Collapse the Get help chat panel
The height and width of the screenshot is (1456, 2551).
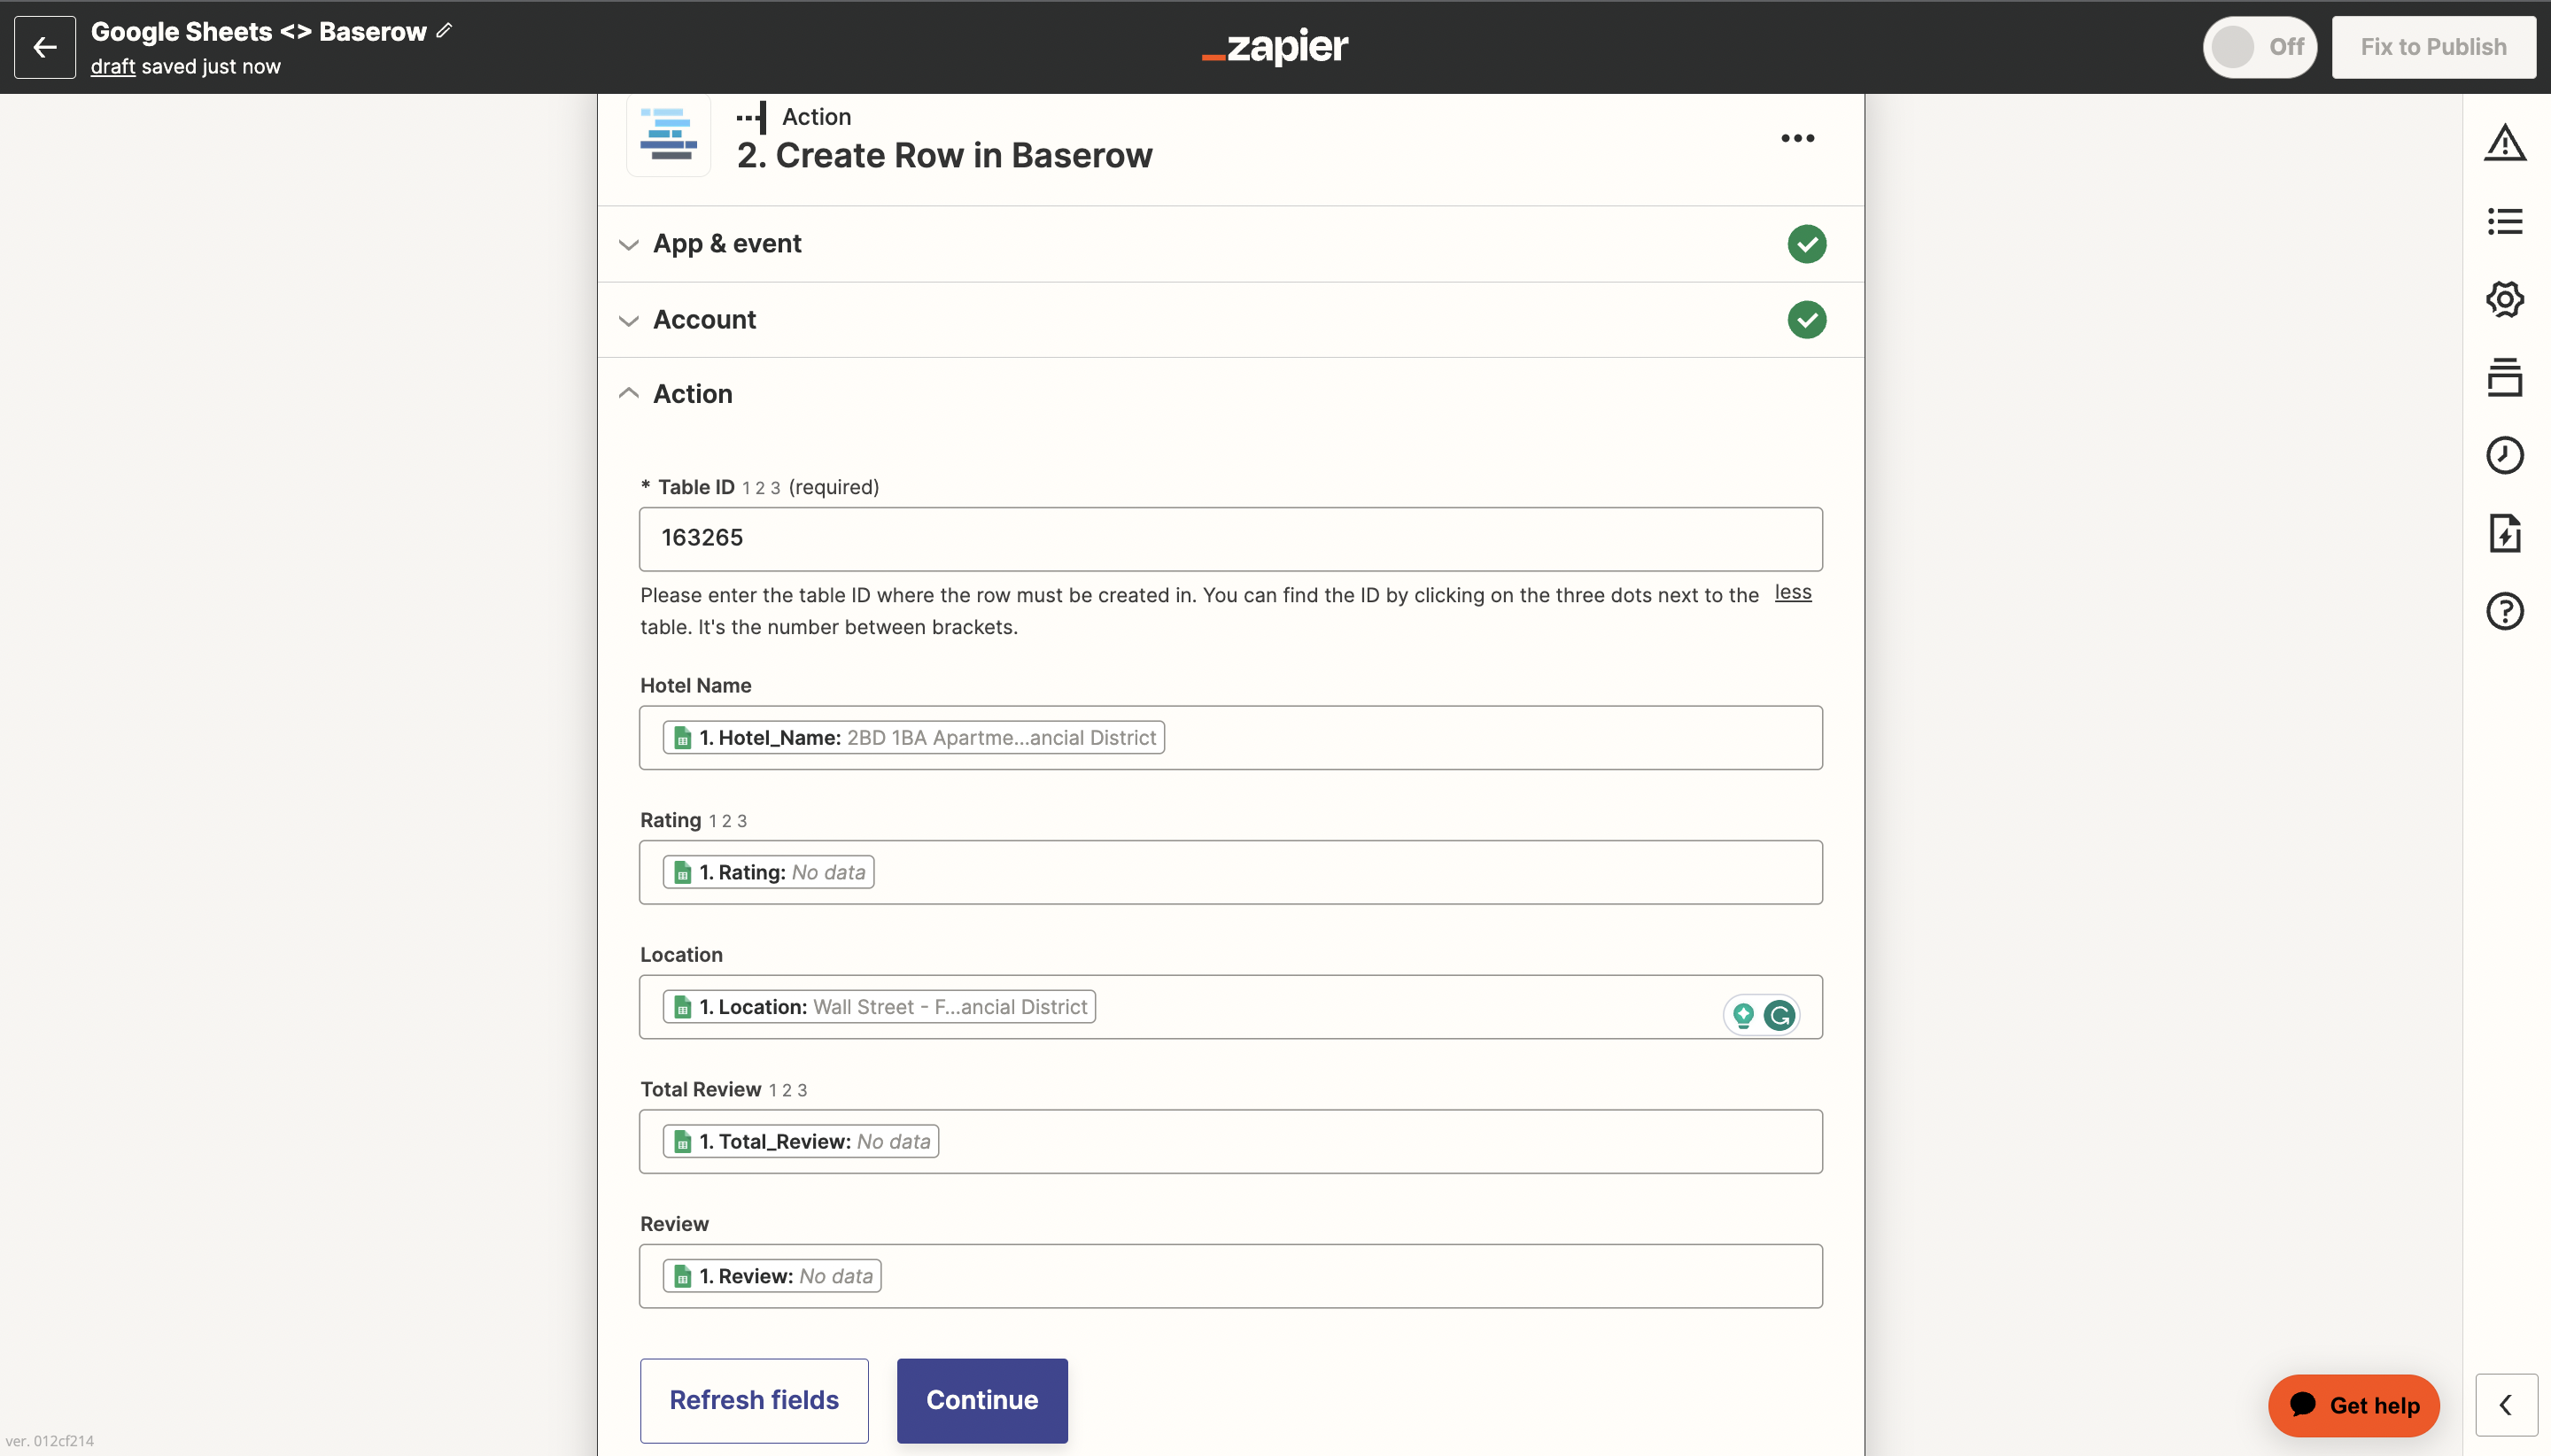(2506, 1404)
